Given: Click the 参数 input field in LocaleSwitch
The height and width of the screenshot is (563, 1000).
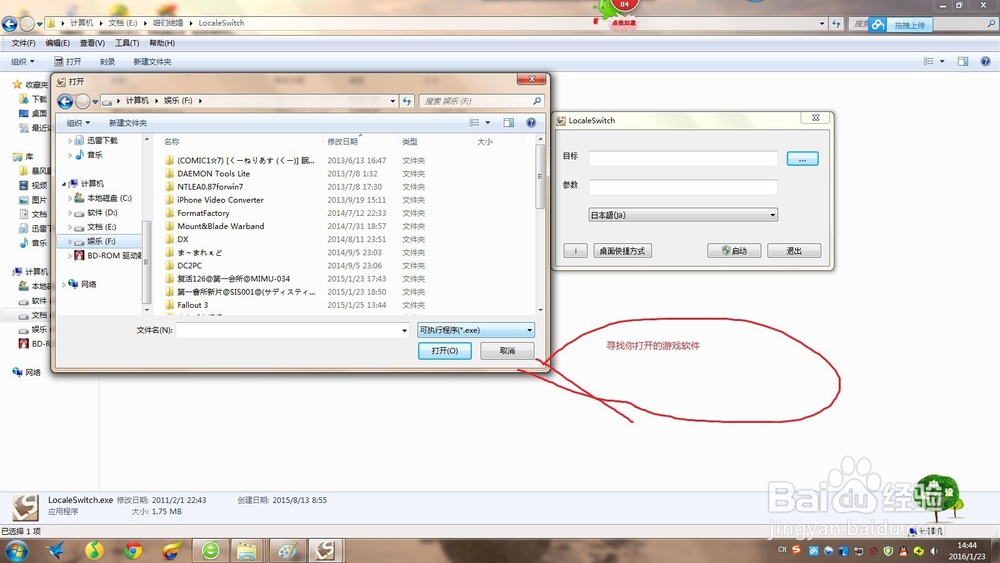Looking at the screenshot, I should [683, 187].
